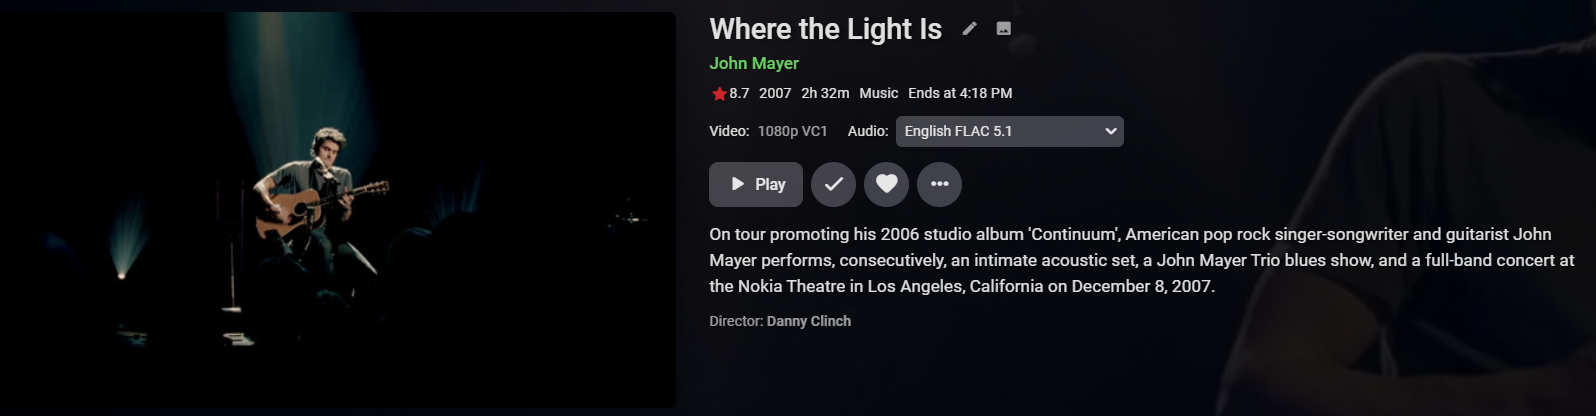Click the pencil edit metadata icon

969,29
